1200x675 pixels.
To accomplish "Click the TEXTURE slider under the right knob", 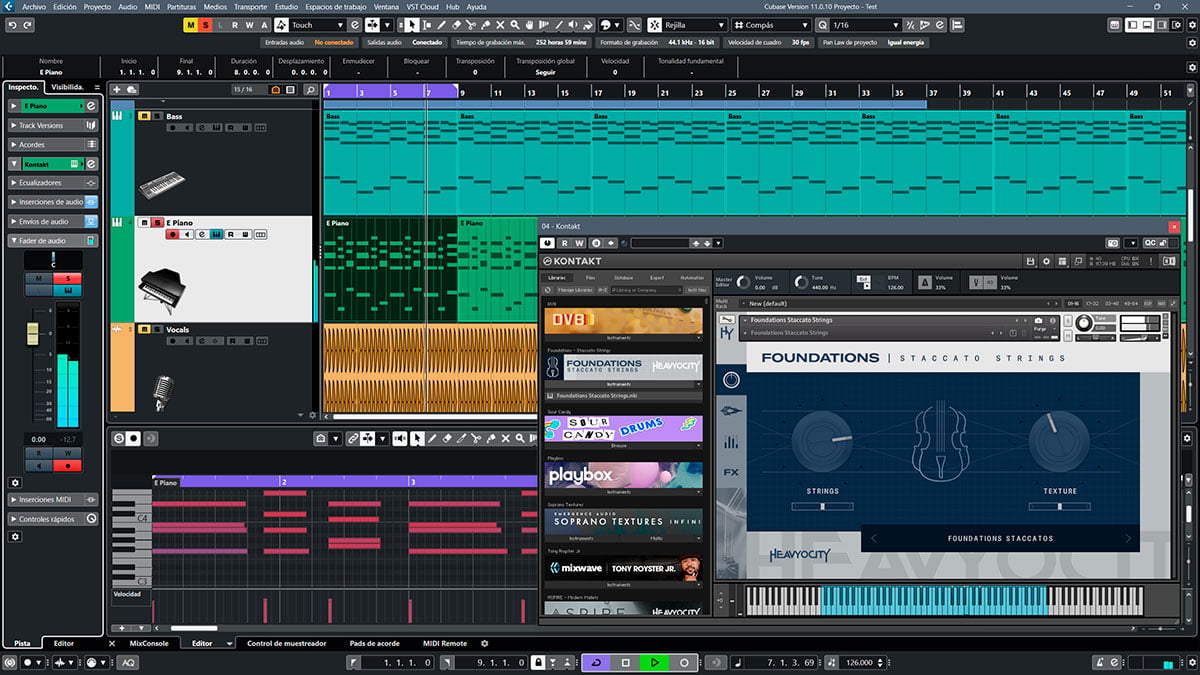I will coord(1060,506).
